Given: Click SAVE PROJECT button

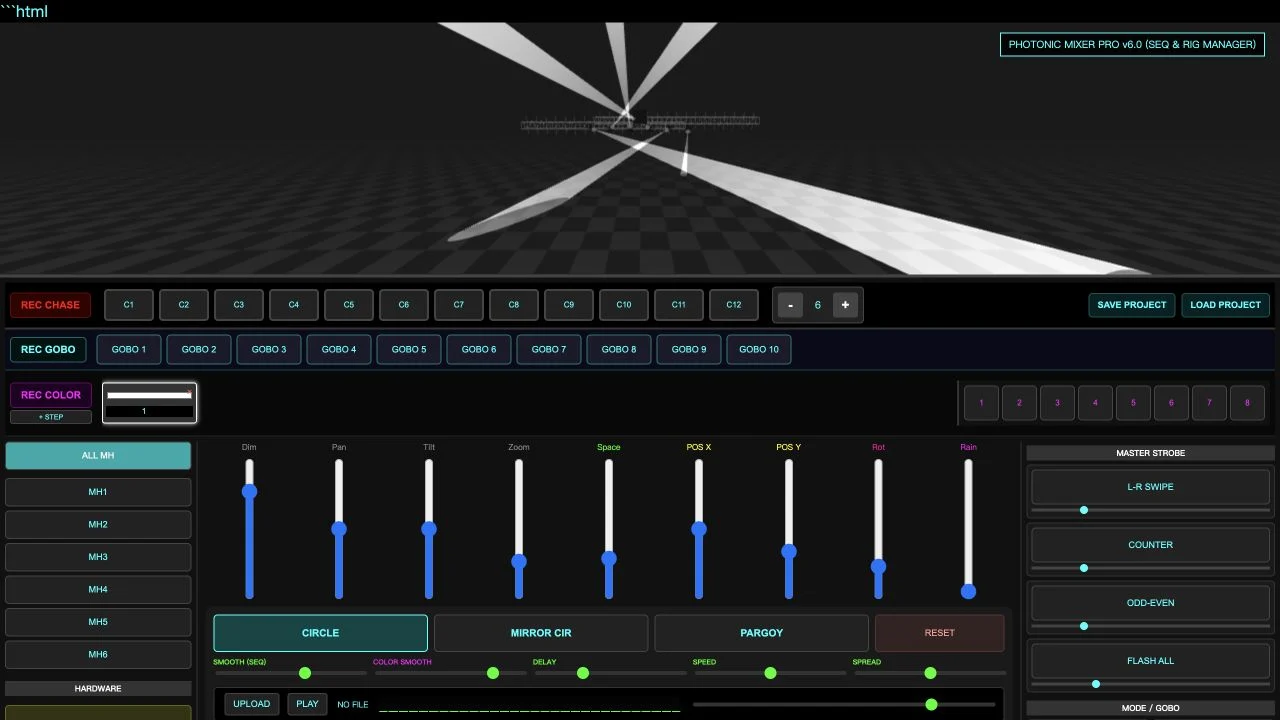Looking at the screenshot, I should 1132,305.
